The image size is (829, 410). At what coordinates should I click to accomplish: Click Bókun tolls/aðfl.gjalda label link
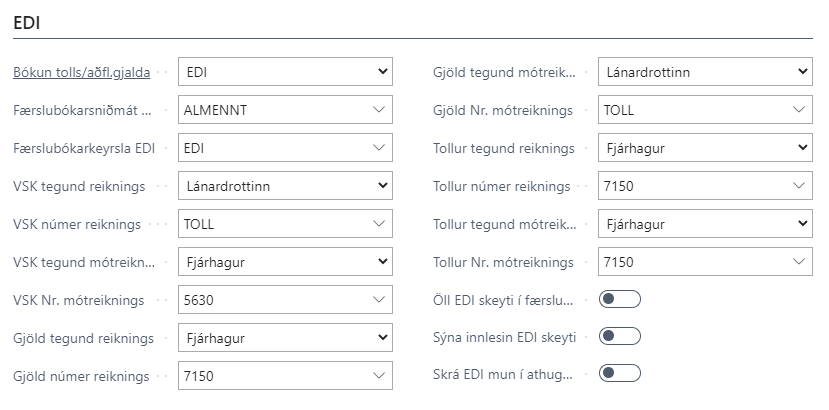pos(81,72)
